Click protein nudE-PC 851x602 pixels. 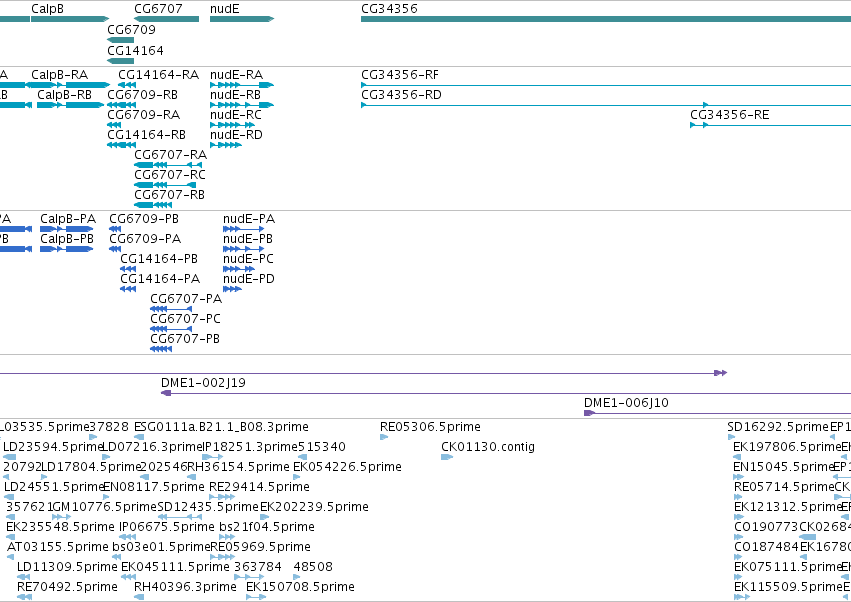click(248, 259)
